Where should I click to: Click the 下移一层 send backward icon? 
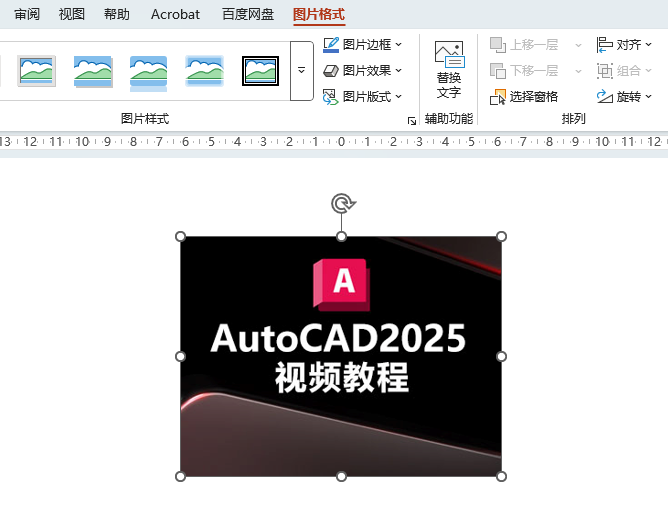point(498,71)
